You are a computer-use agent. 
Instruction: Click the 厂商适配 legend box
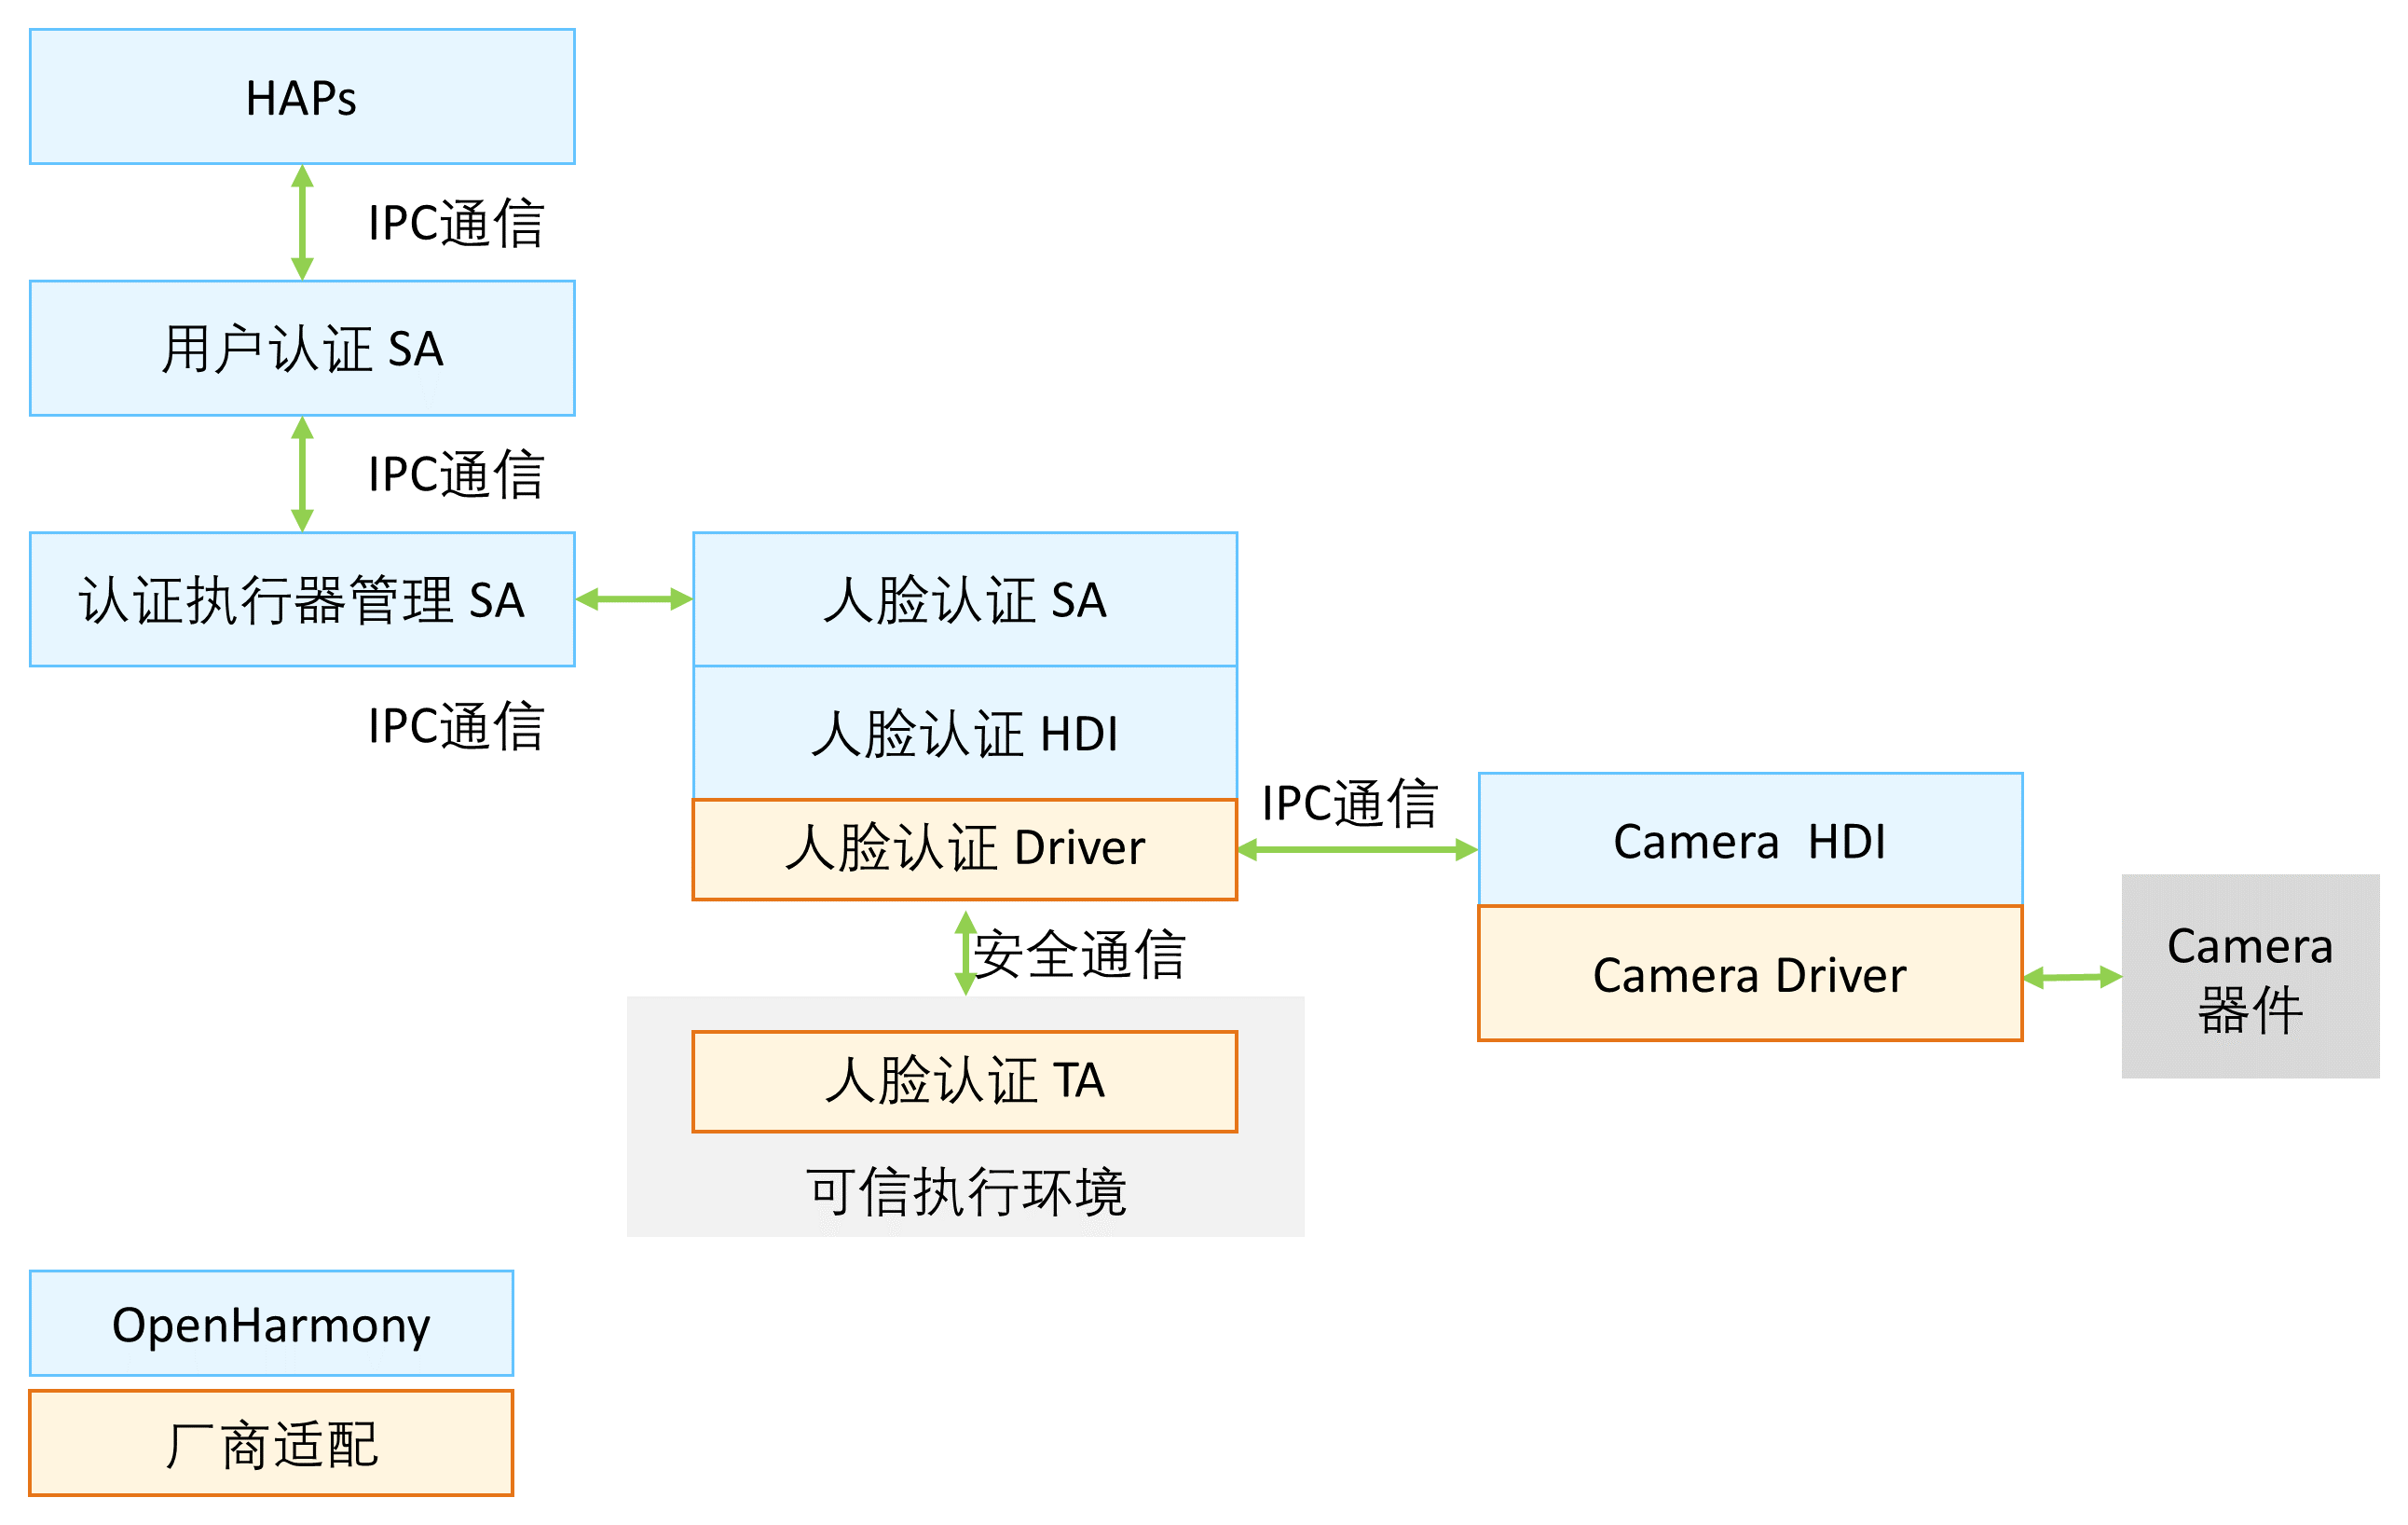(271, 1444)
